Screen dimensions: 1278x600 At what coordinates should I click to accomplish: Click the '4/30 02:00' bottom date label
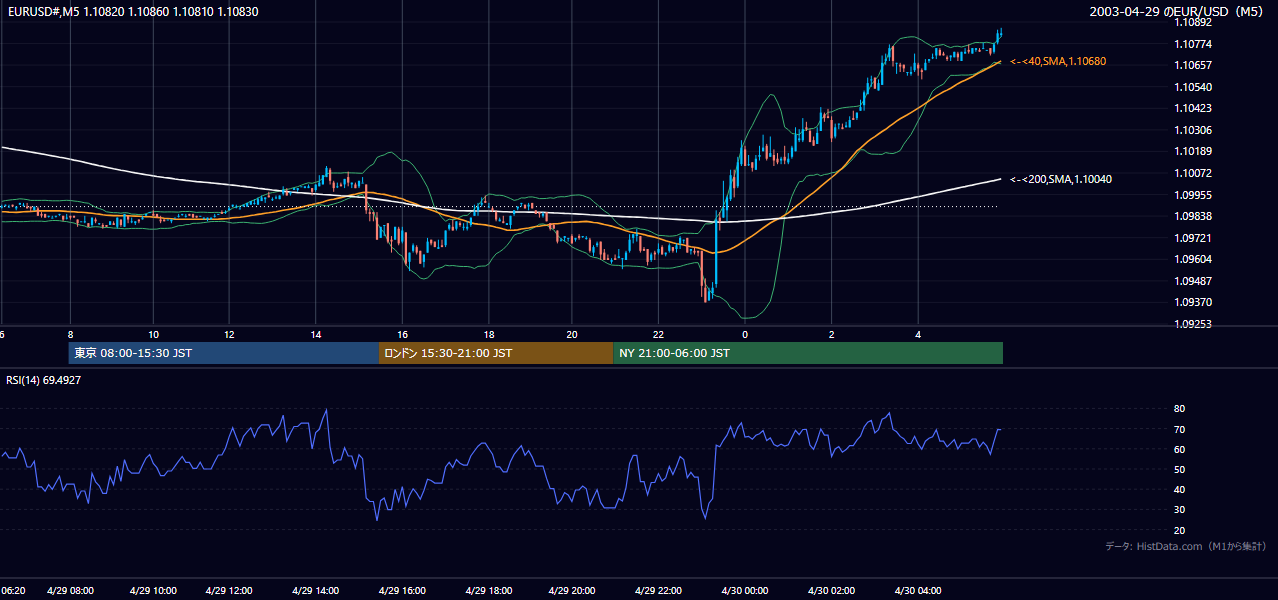point(832,590)
